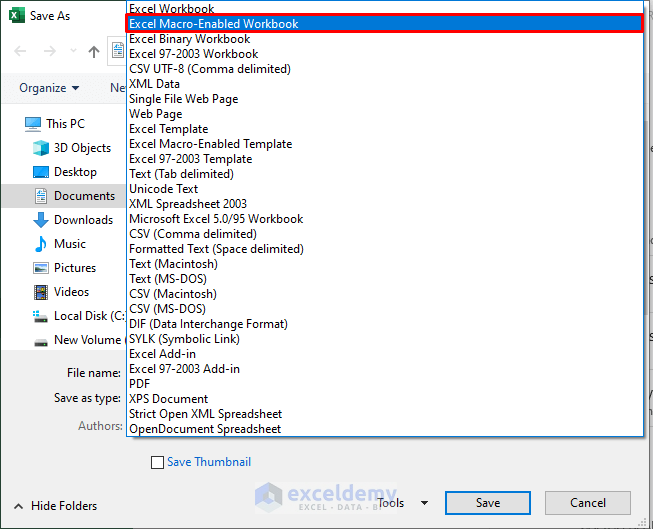Click the Excel app icon in title bar

coord(17,15)
